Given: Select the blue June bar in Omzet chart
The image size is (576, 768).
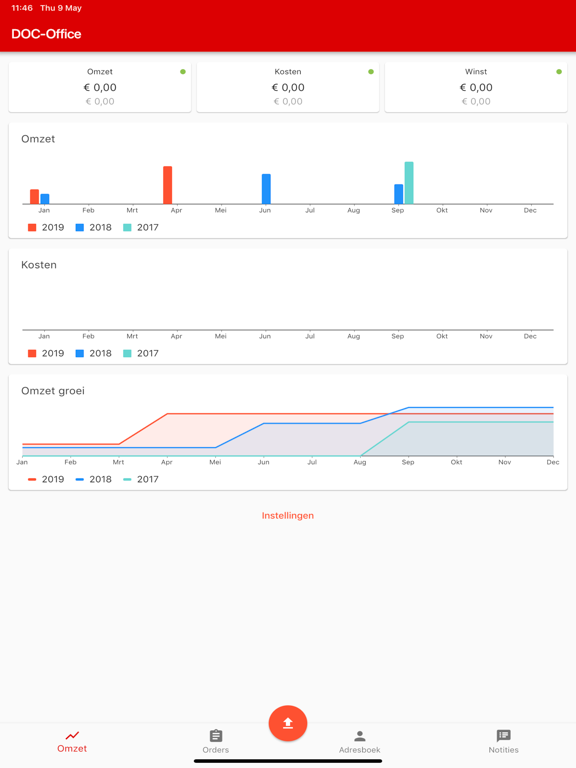Looking at the screenshot, I should click(x=266, y=189).
